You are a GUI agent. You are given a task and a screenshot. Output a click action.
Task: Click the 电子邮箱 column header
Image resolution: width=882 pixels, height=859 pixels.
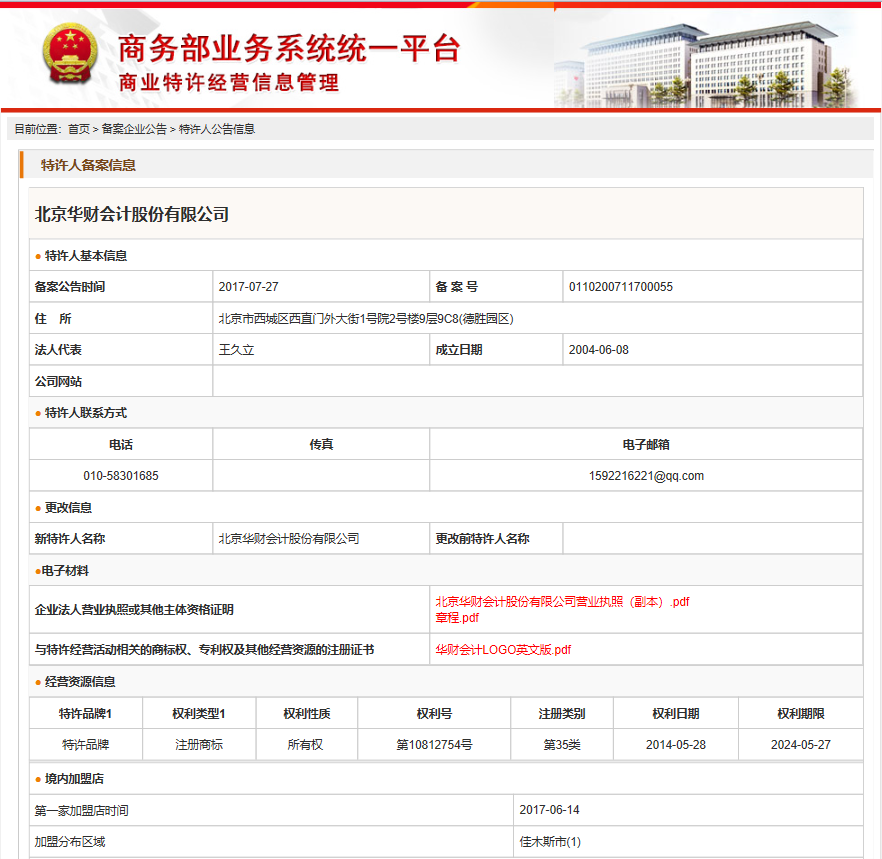click(646, 444)
